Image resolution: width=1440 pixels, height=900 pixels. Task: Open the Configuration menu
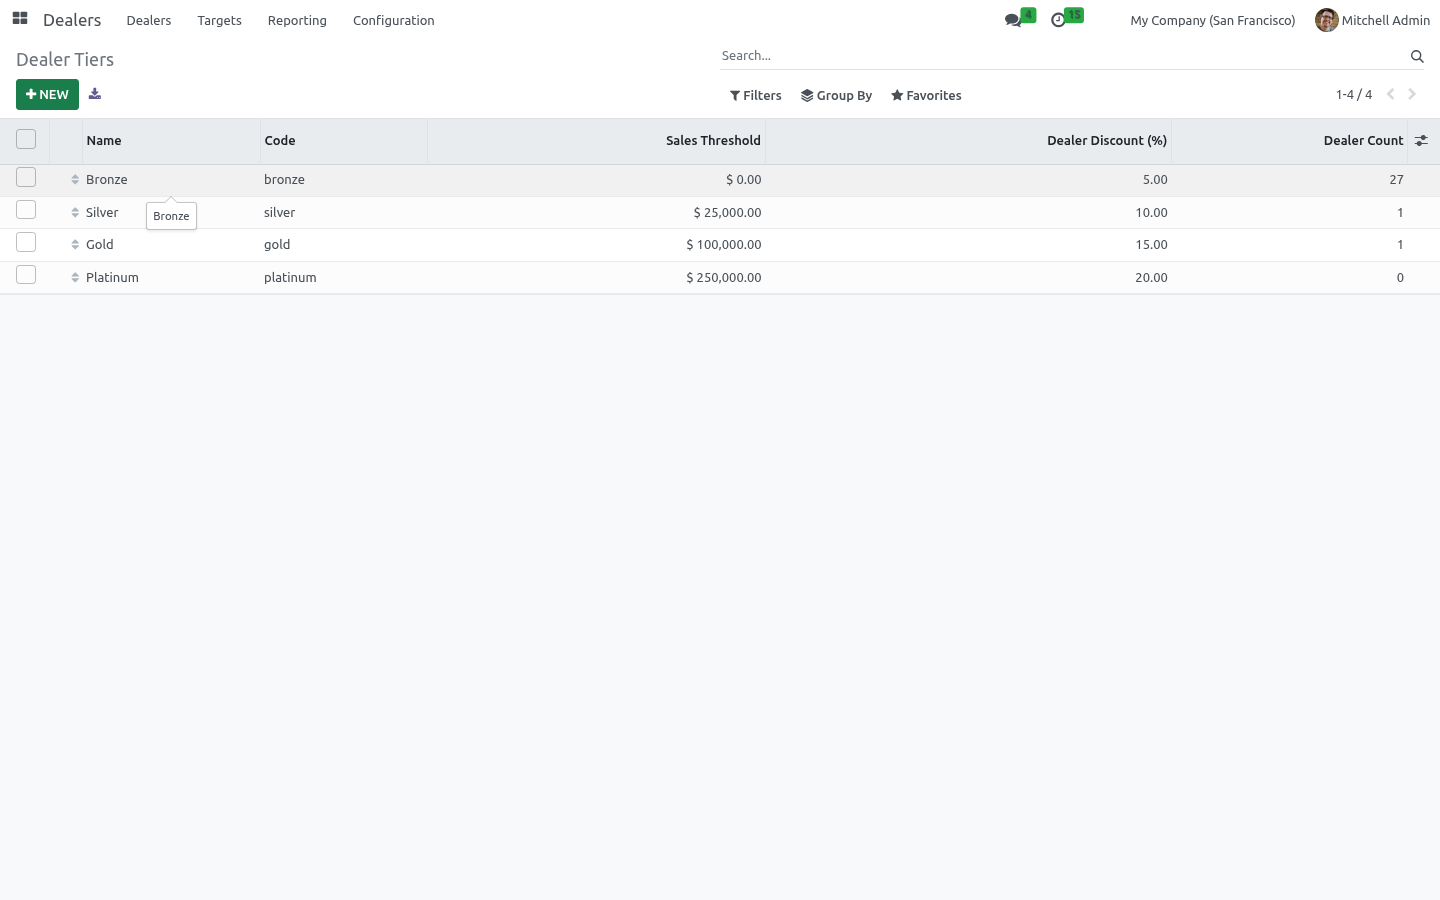(394, 20)
